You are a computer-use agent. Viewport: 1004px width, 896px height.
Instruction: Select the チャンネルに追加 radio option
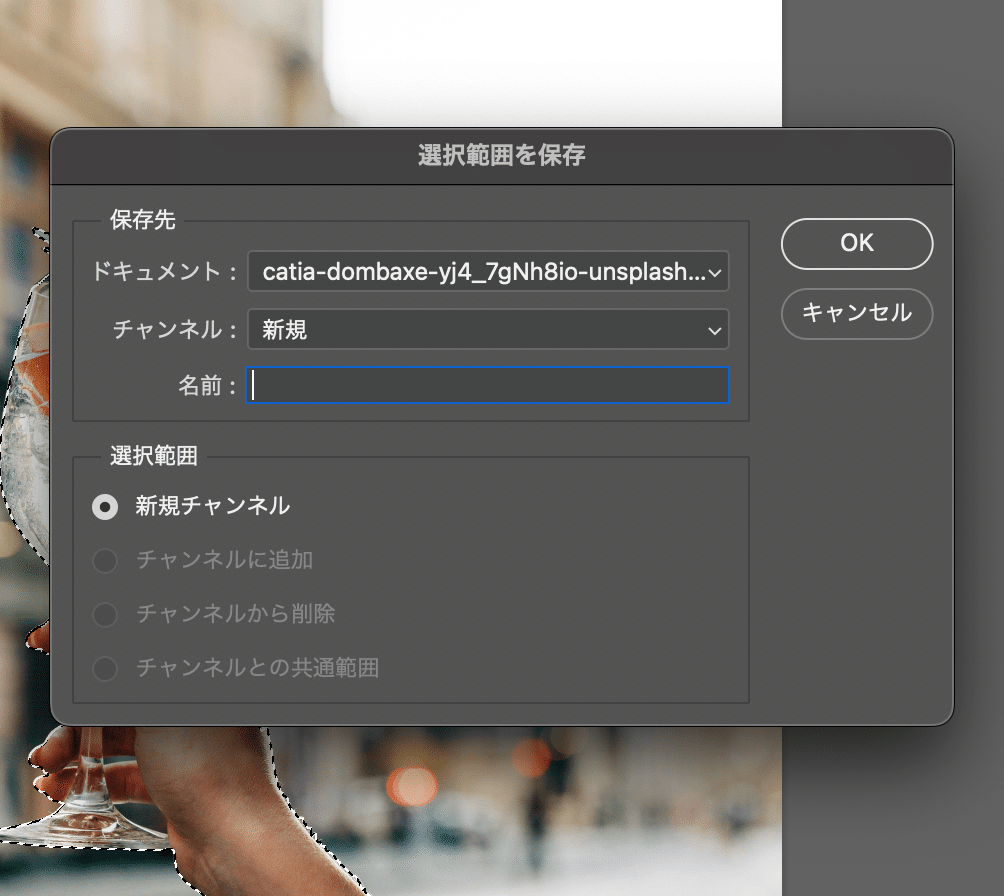click(x=105, y=560)
